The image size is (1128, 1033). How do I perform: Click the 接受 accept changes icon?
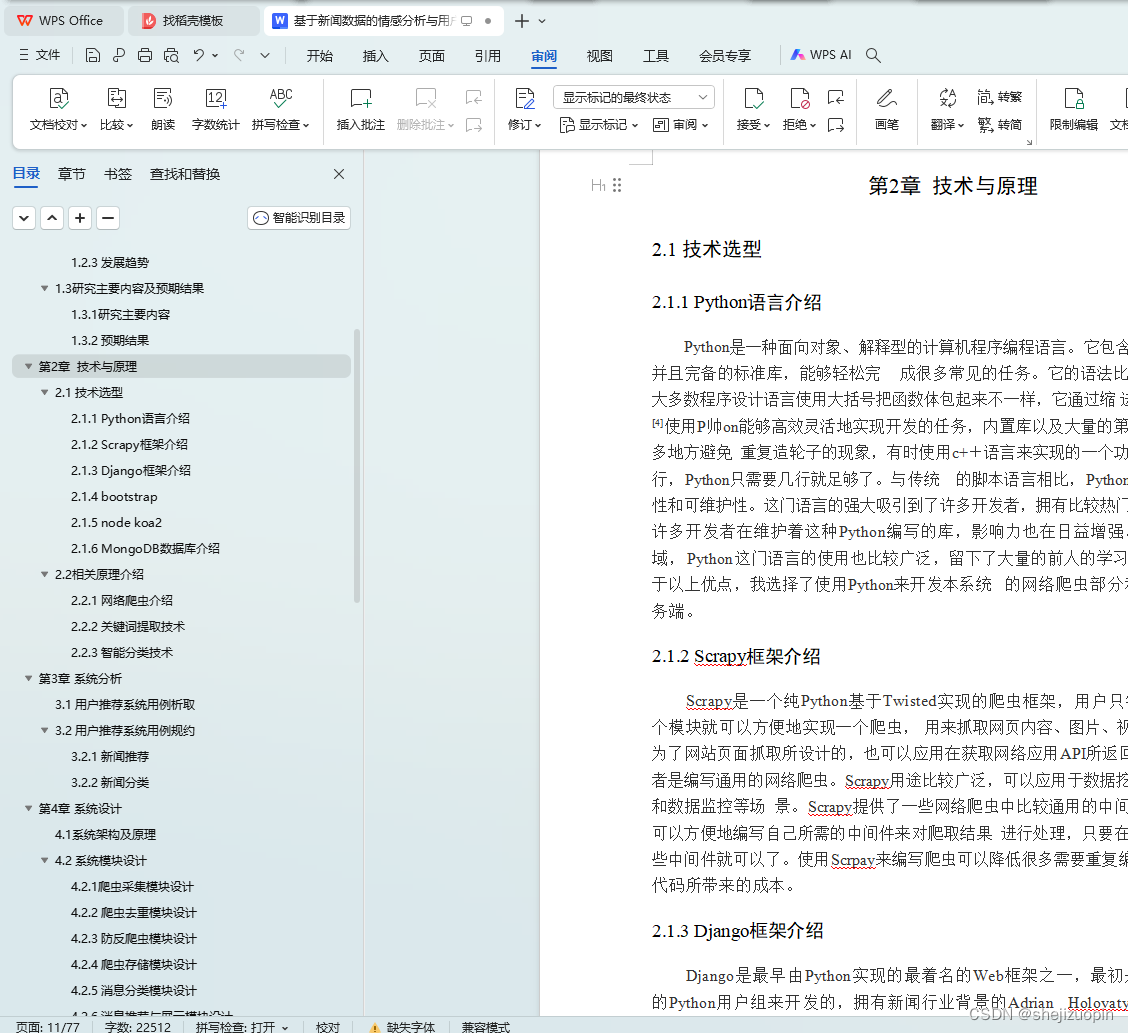753,109
